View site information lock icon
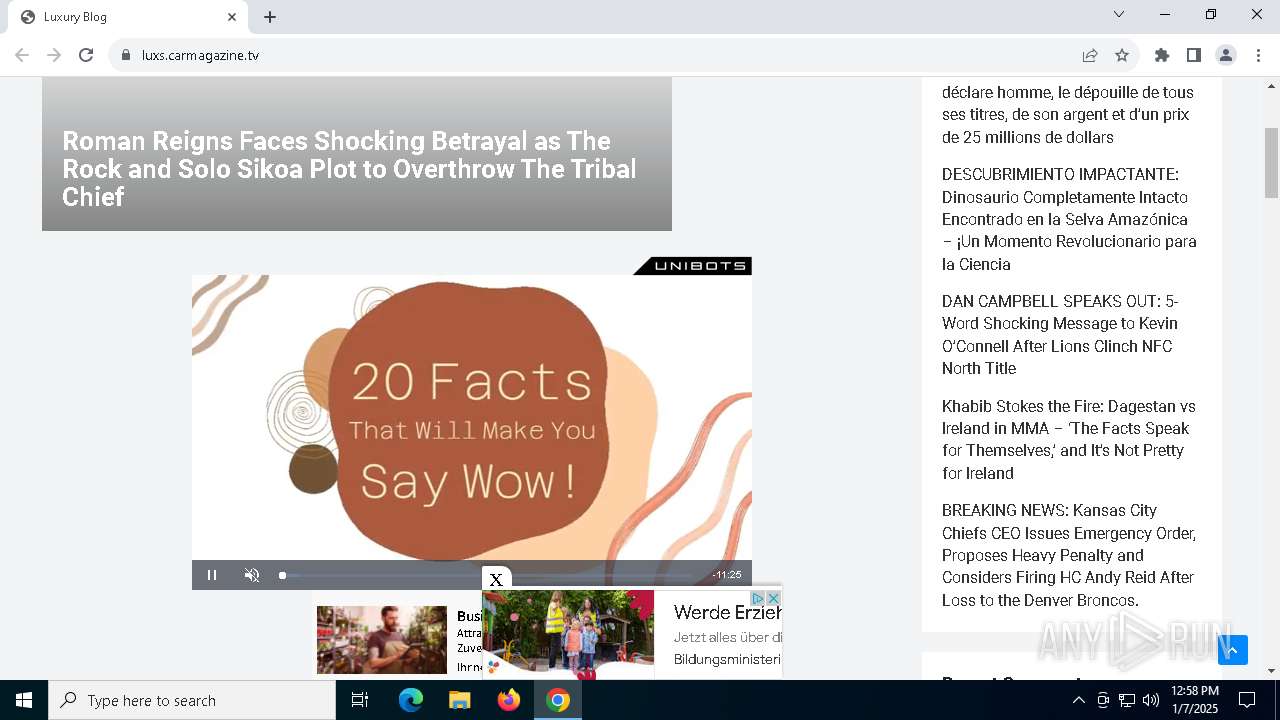Screen dimensions: 1280x720 coord(126,55)
